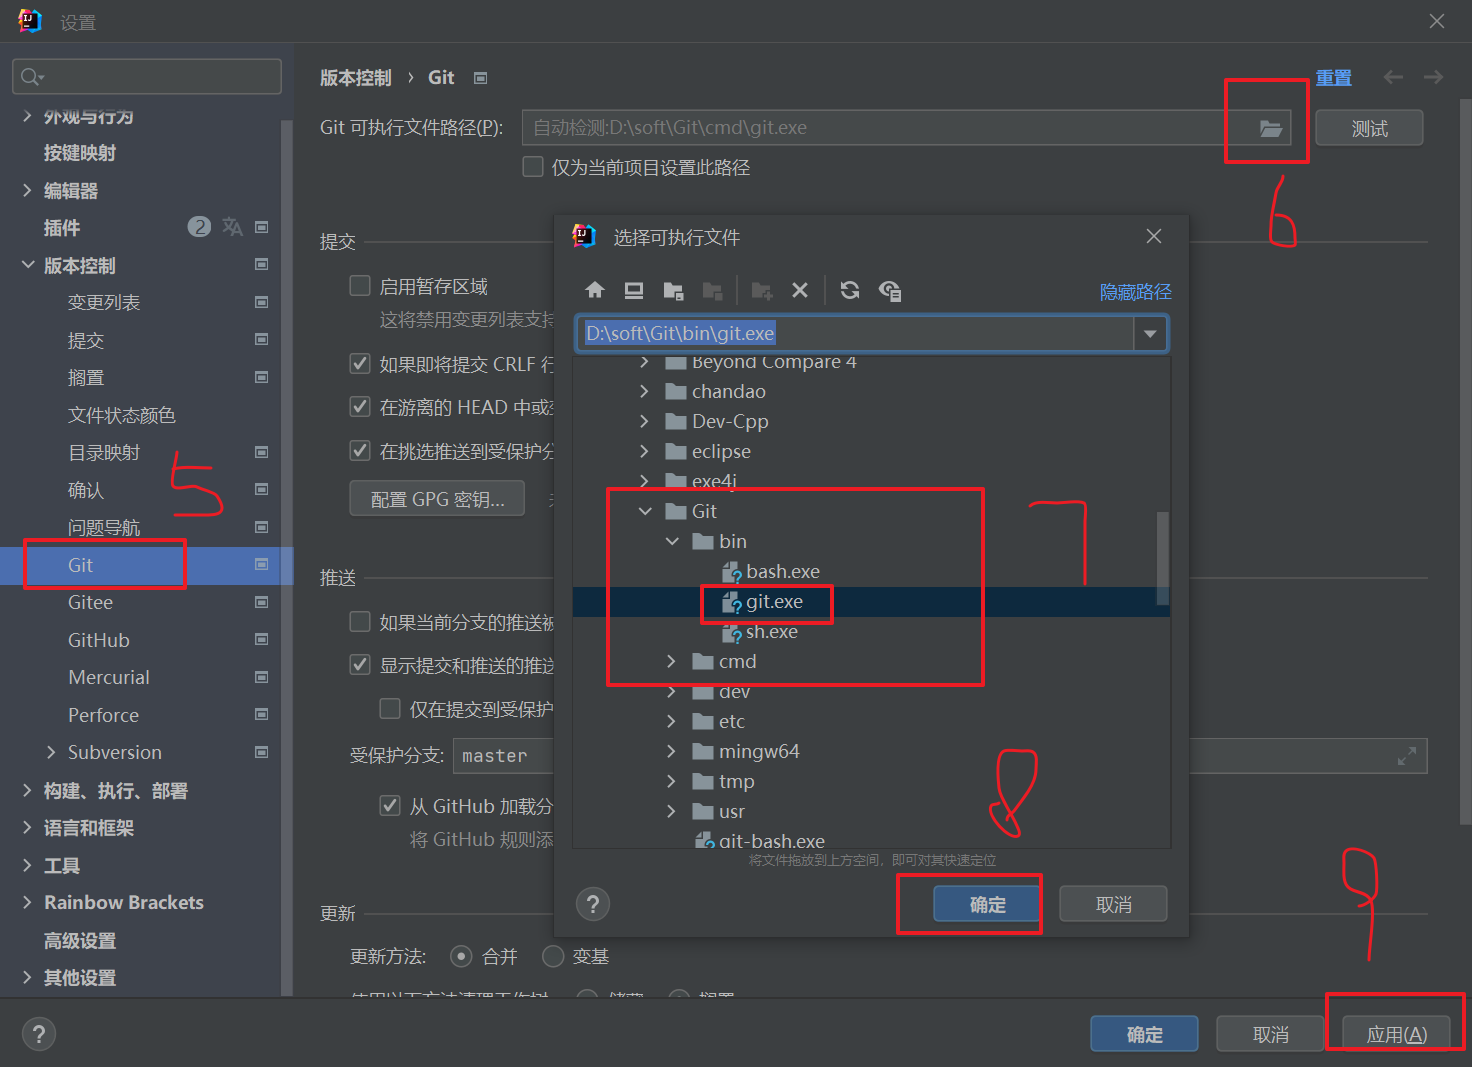Image resolution: width=1472 pixels, height=1067 pixels.
Task: Open the path history dropdown arrow
Action: click(x=1150, y=334)
